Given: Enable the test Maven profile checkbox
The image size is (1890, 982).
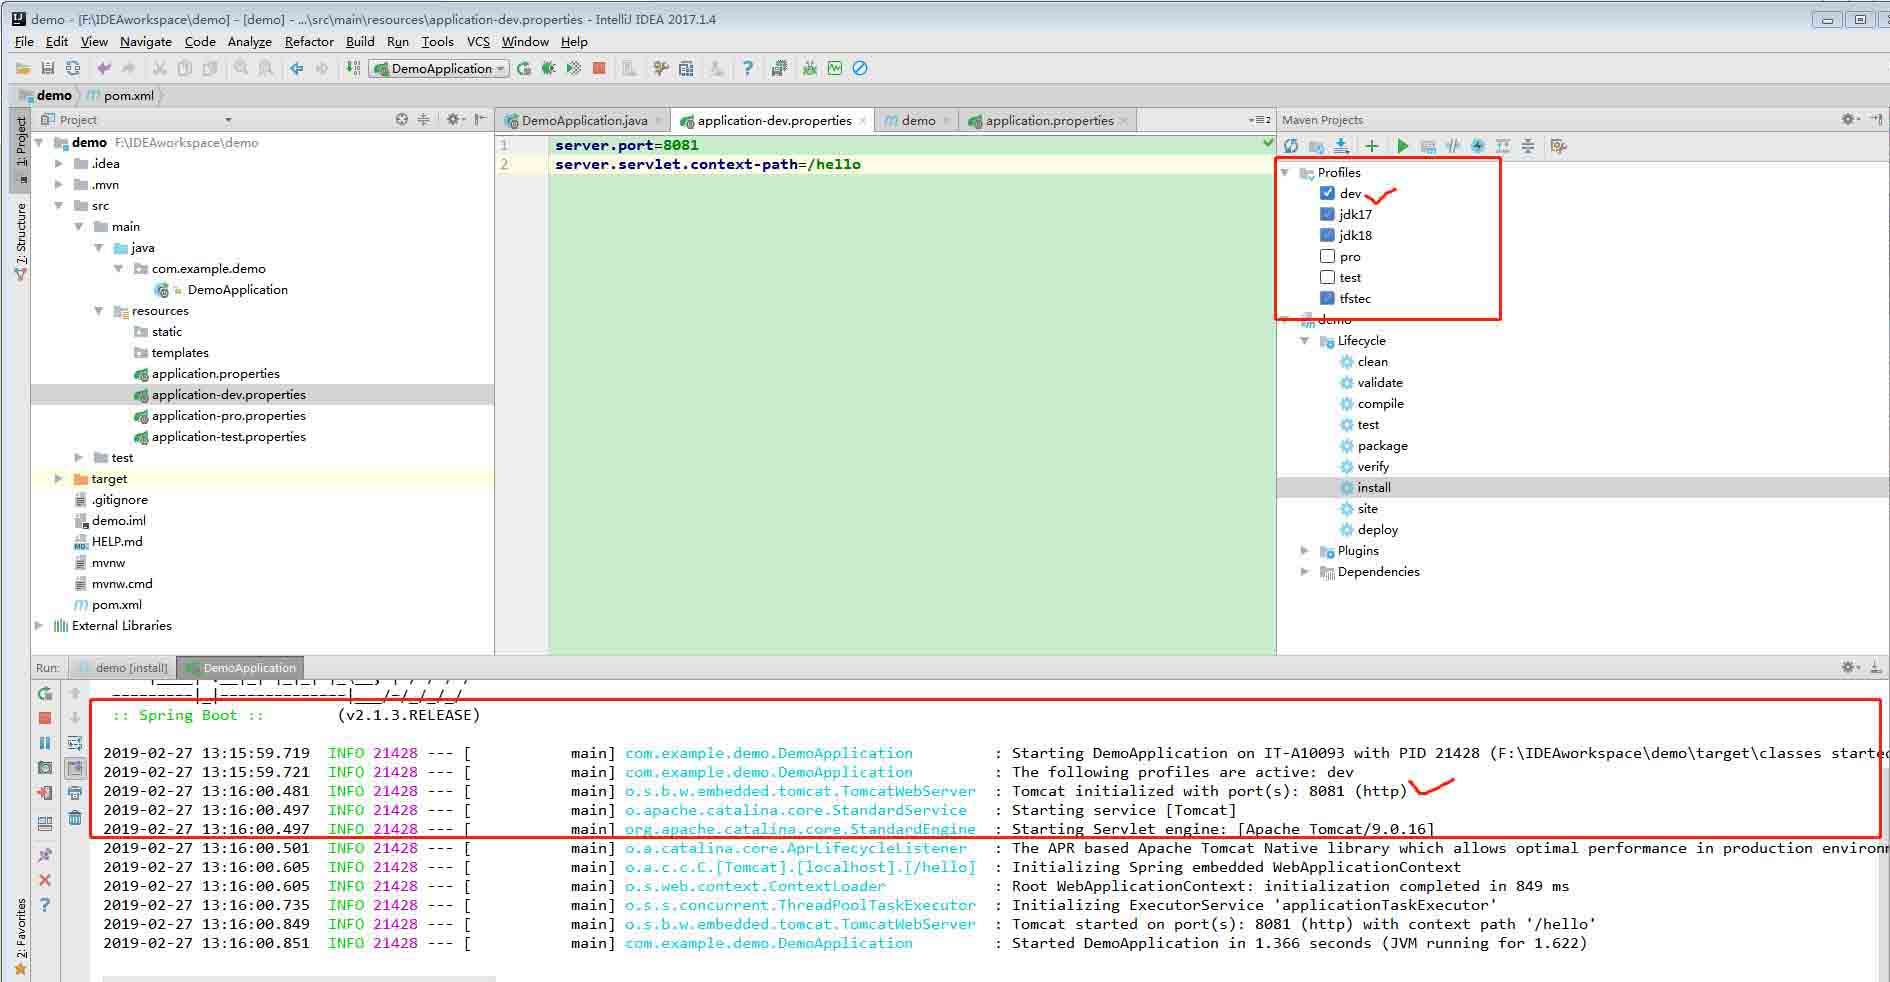Looking at the screenshot, I should click(1327, 277).
